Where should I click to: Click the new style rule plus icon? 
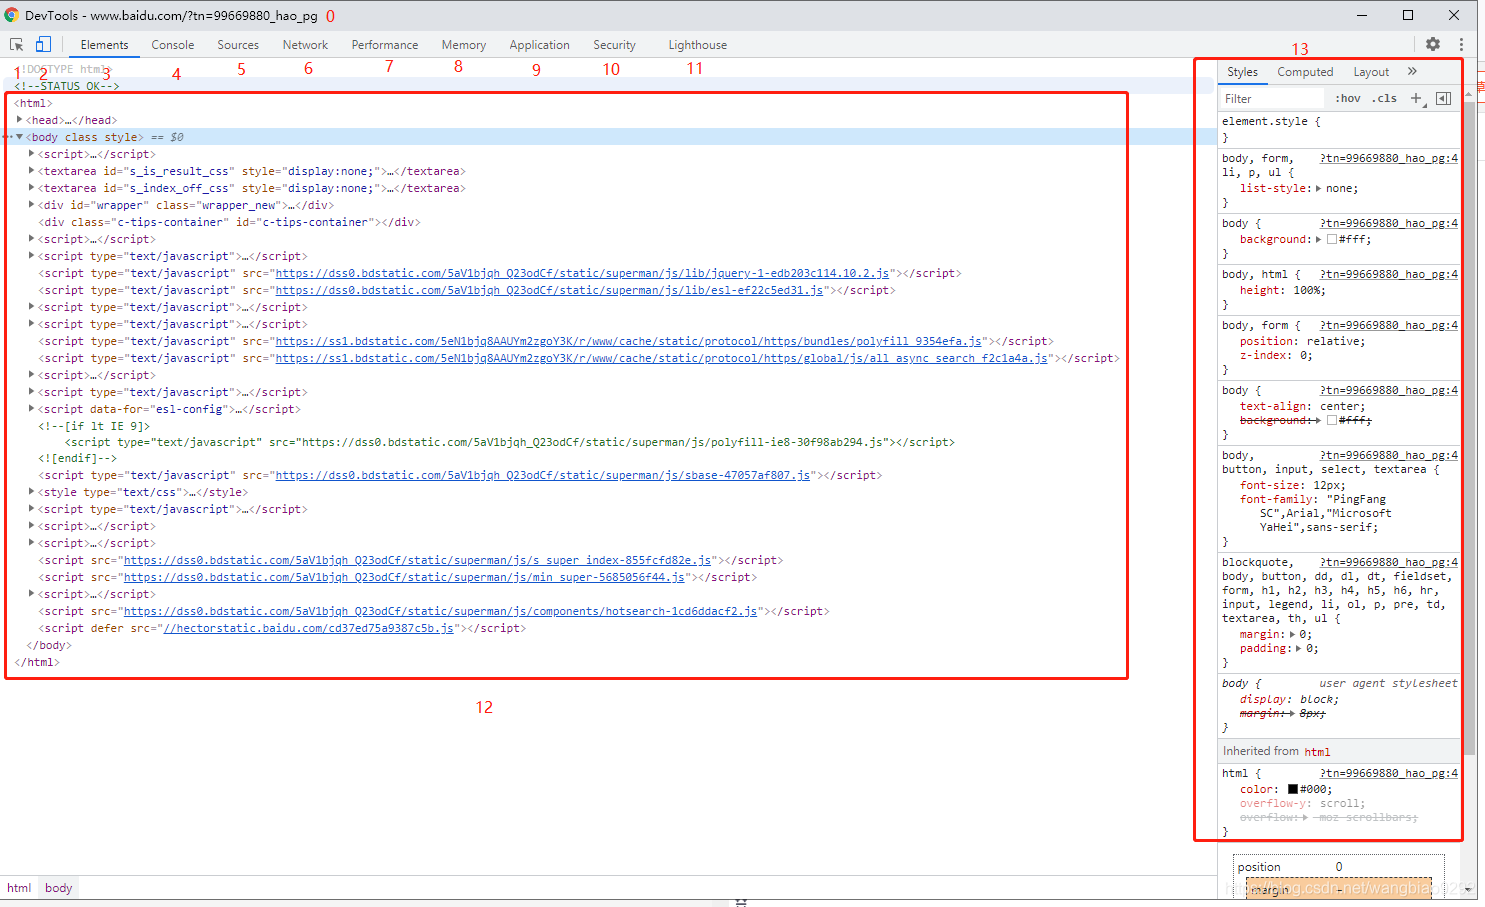[1416, 98]
